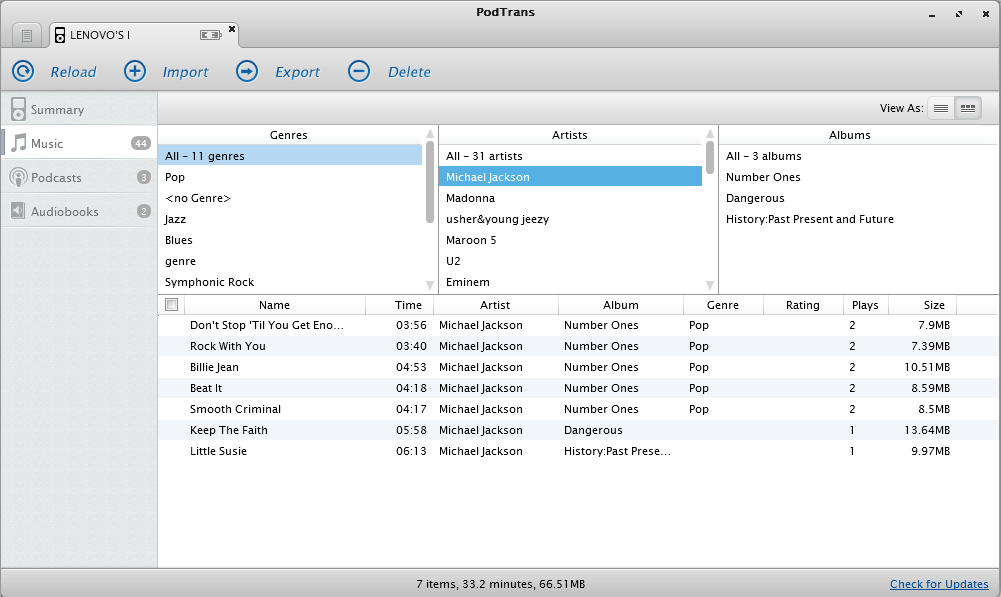Sort songs by the Name column header
Image resolution: width=1001 pixels, height=597 pixels.
274,305
